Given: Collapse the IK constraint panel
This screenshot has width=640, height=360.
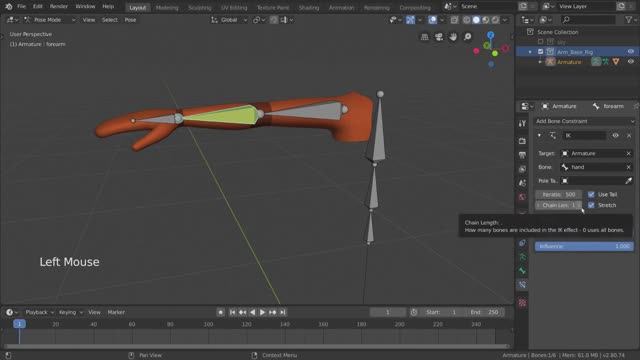Looking at the screenshot, I should pyautogui.click(x=539, y=136).
